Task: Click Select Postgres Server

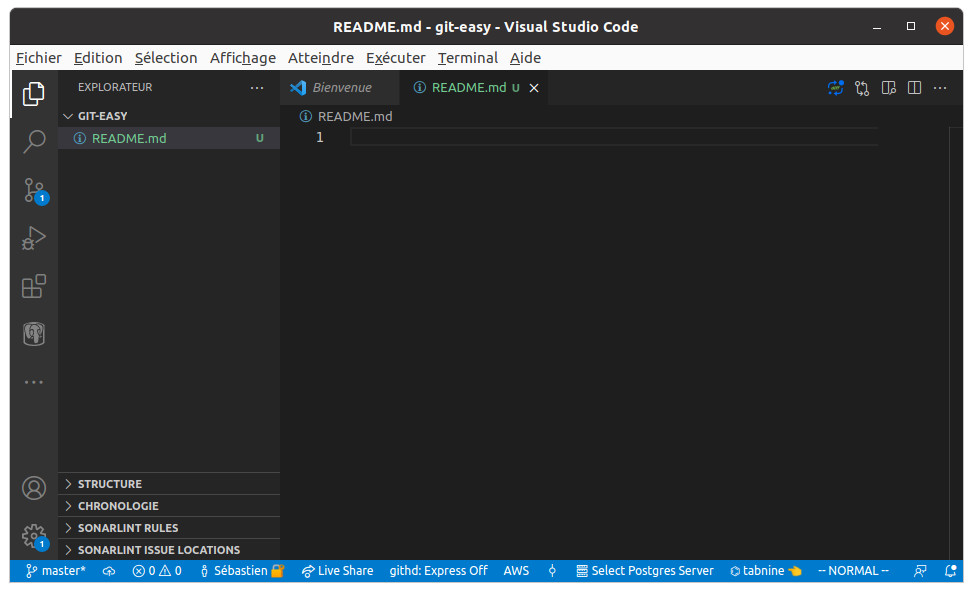Action: click(x=645, y=571)
